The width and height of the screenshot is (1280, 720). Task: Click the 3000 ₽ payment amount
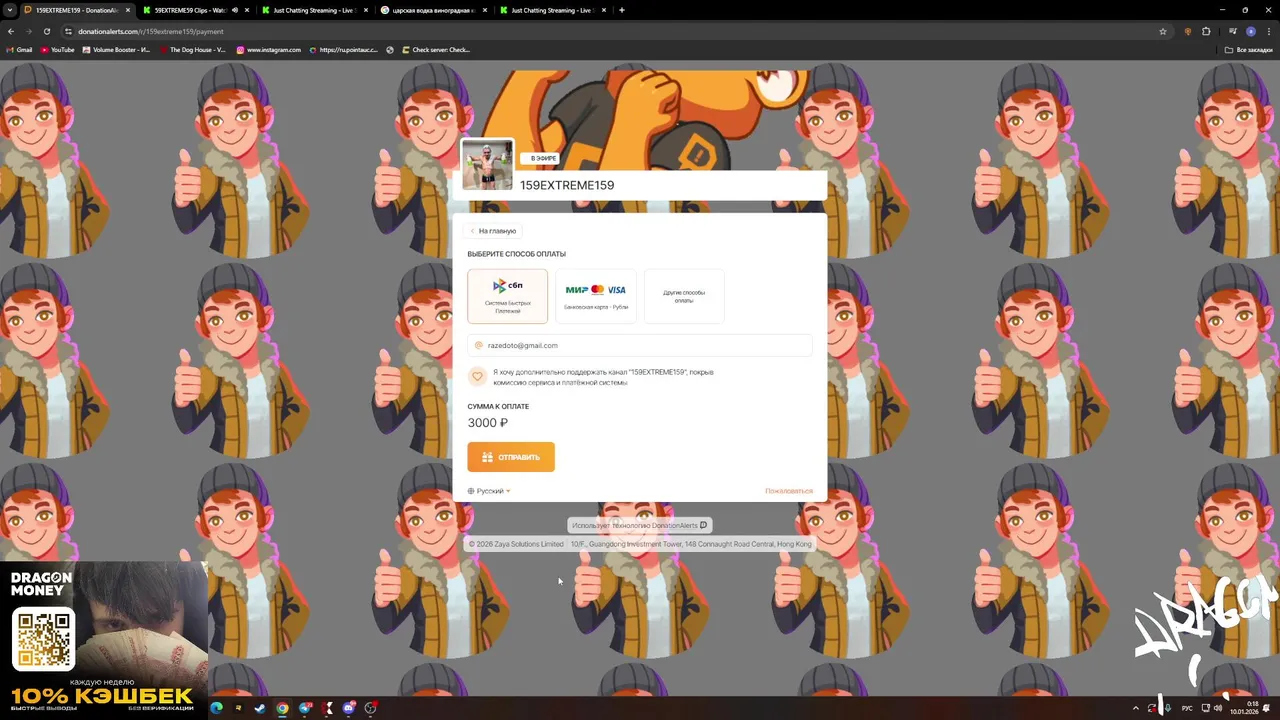488,423
